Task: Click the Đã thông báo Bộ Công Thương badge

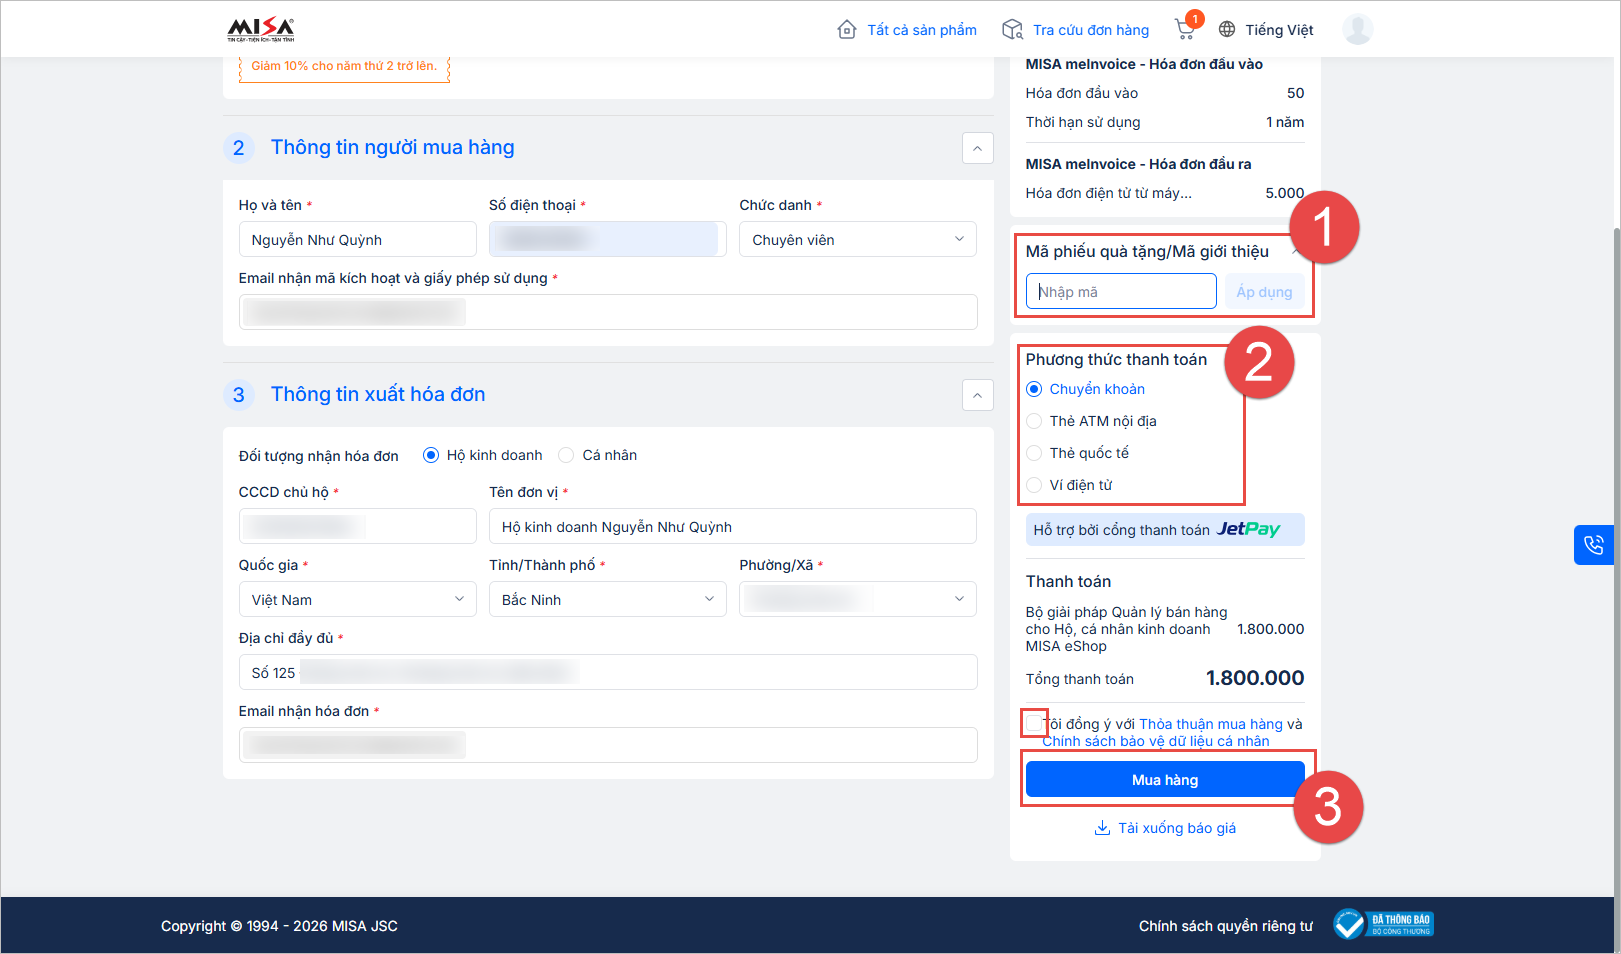Action: click(1384, 925)
